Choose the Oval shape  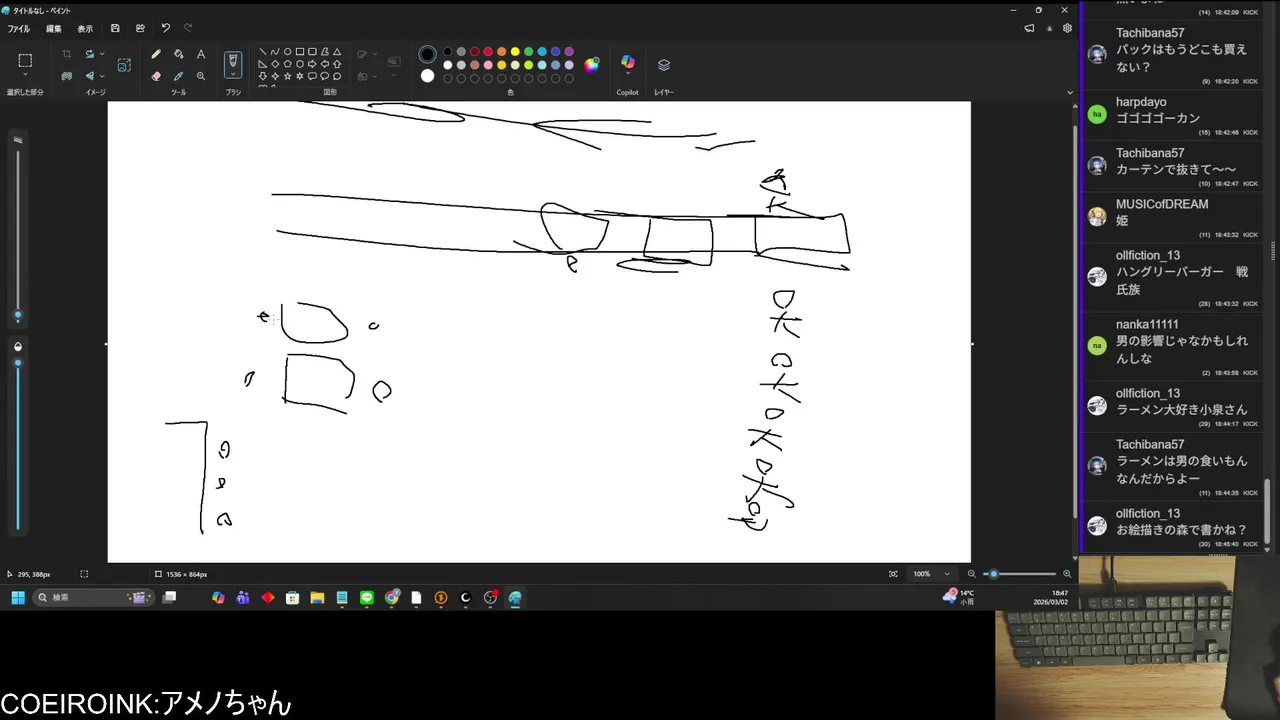coord(287,52)
